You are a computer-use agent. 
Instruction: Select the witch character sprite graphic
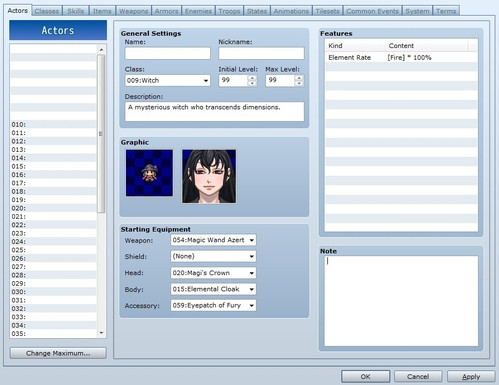149,173
